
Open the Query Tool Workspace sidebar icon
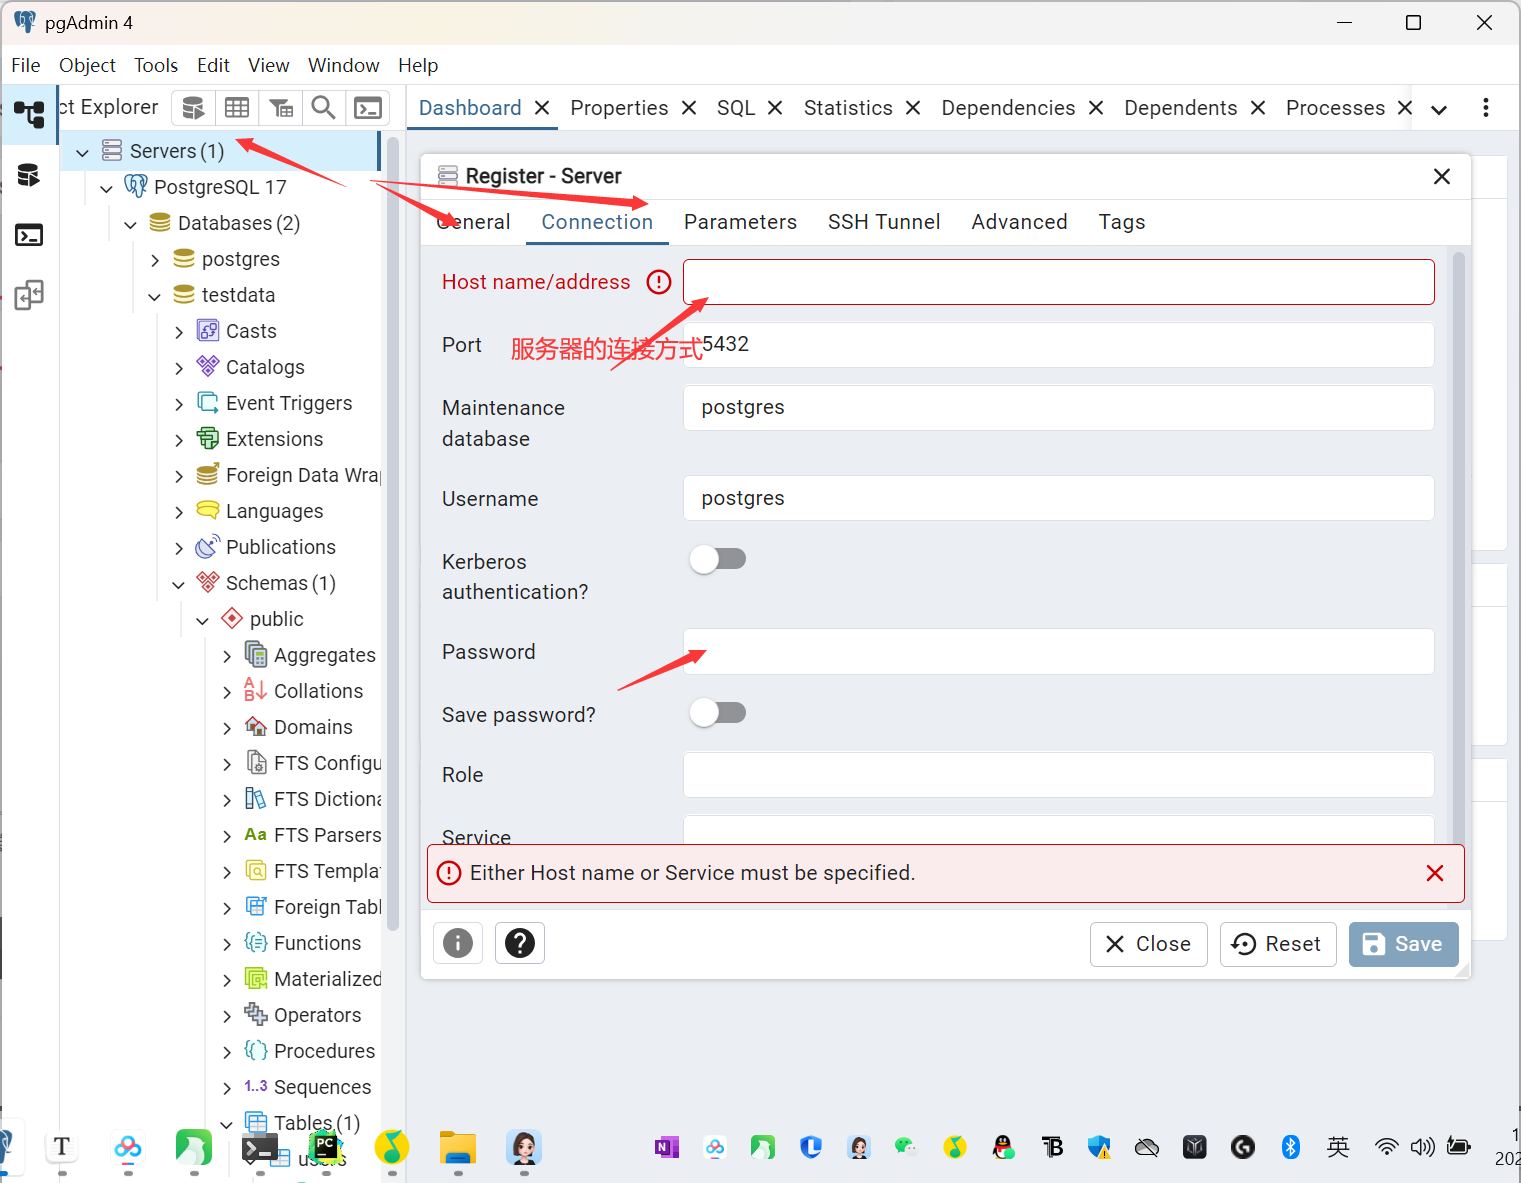(29, 175)
